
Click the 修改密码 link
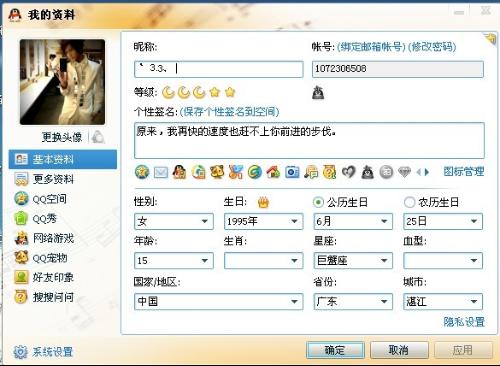pos(432,47)
